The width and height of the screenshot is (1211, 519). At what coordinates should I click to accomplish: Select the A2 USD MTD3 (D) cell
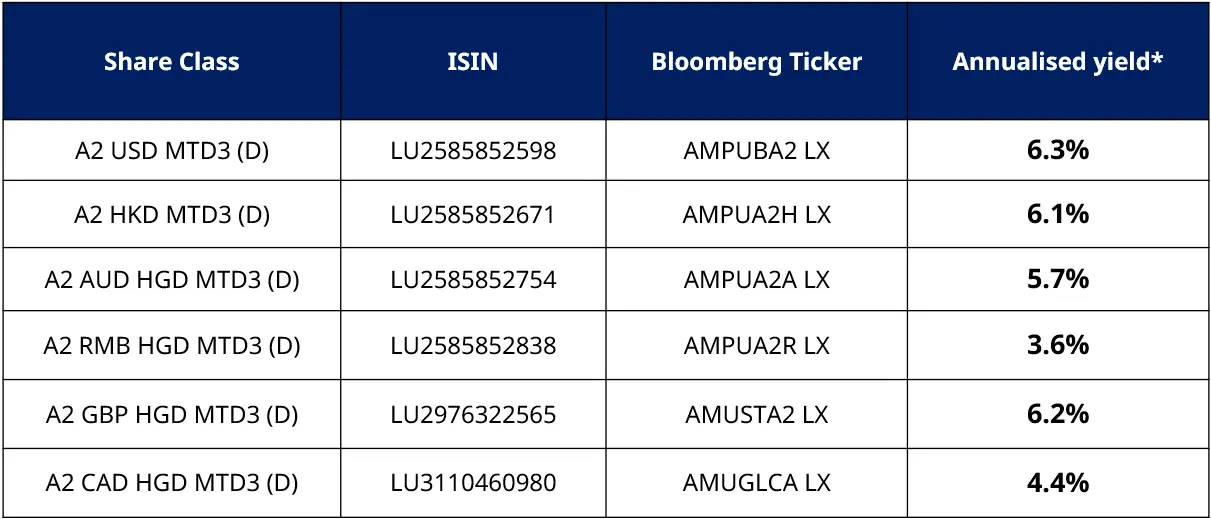click(172, 151)
